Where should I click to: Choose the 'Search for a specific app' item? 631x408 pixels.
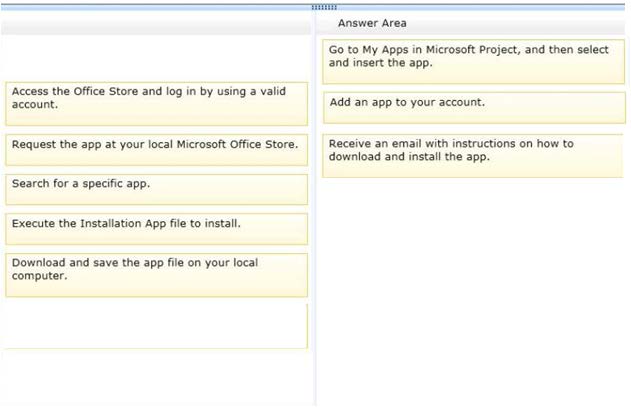(x=157, y=190)
